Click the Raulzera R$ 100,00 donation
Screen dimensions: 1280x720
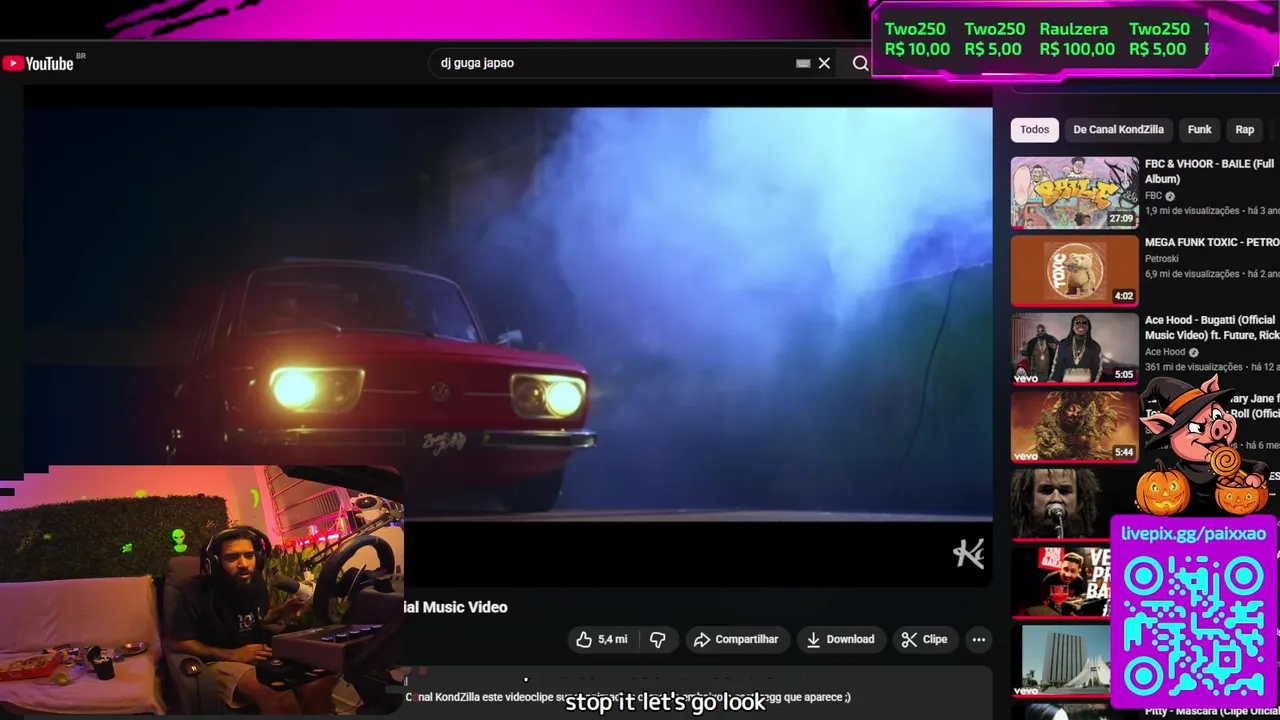click(1076, 39)
